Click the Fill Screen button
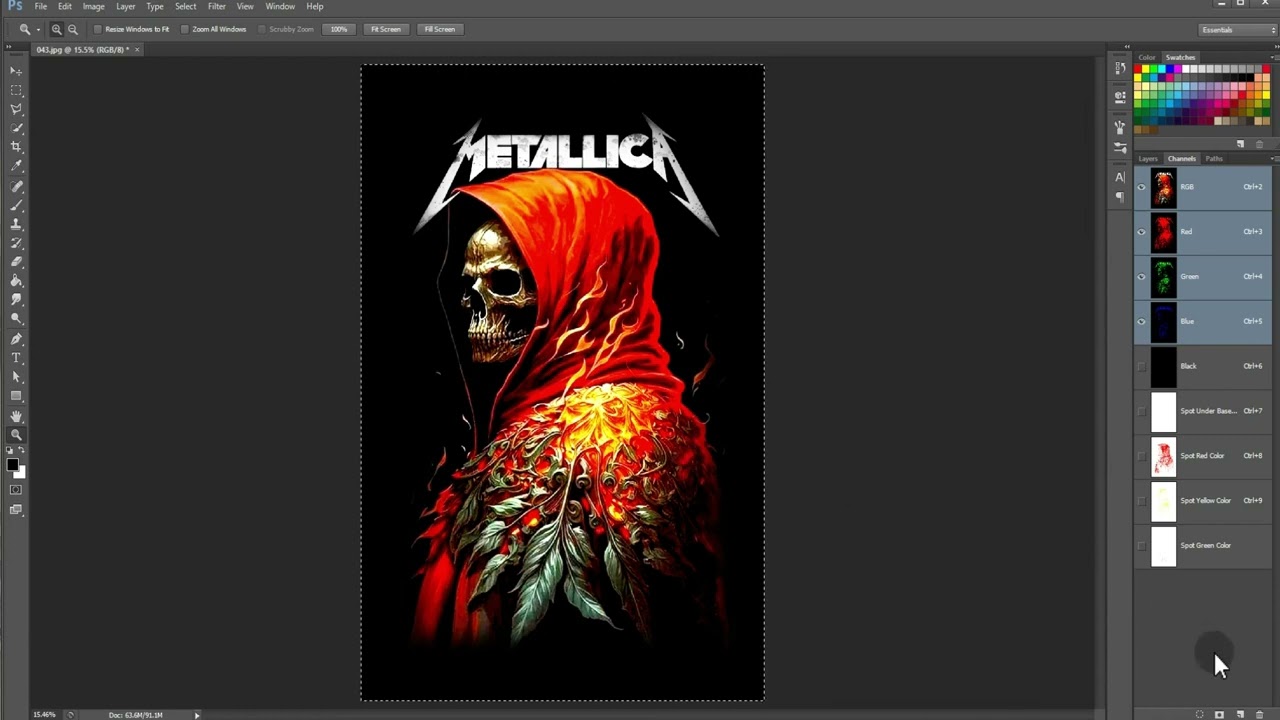The image size is (1280, 720). 439,29
